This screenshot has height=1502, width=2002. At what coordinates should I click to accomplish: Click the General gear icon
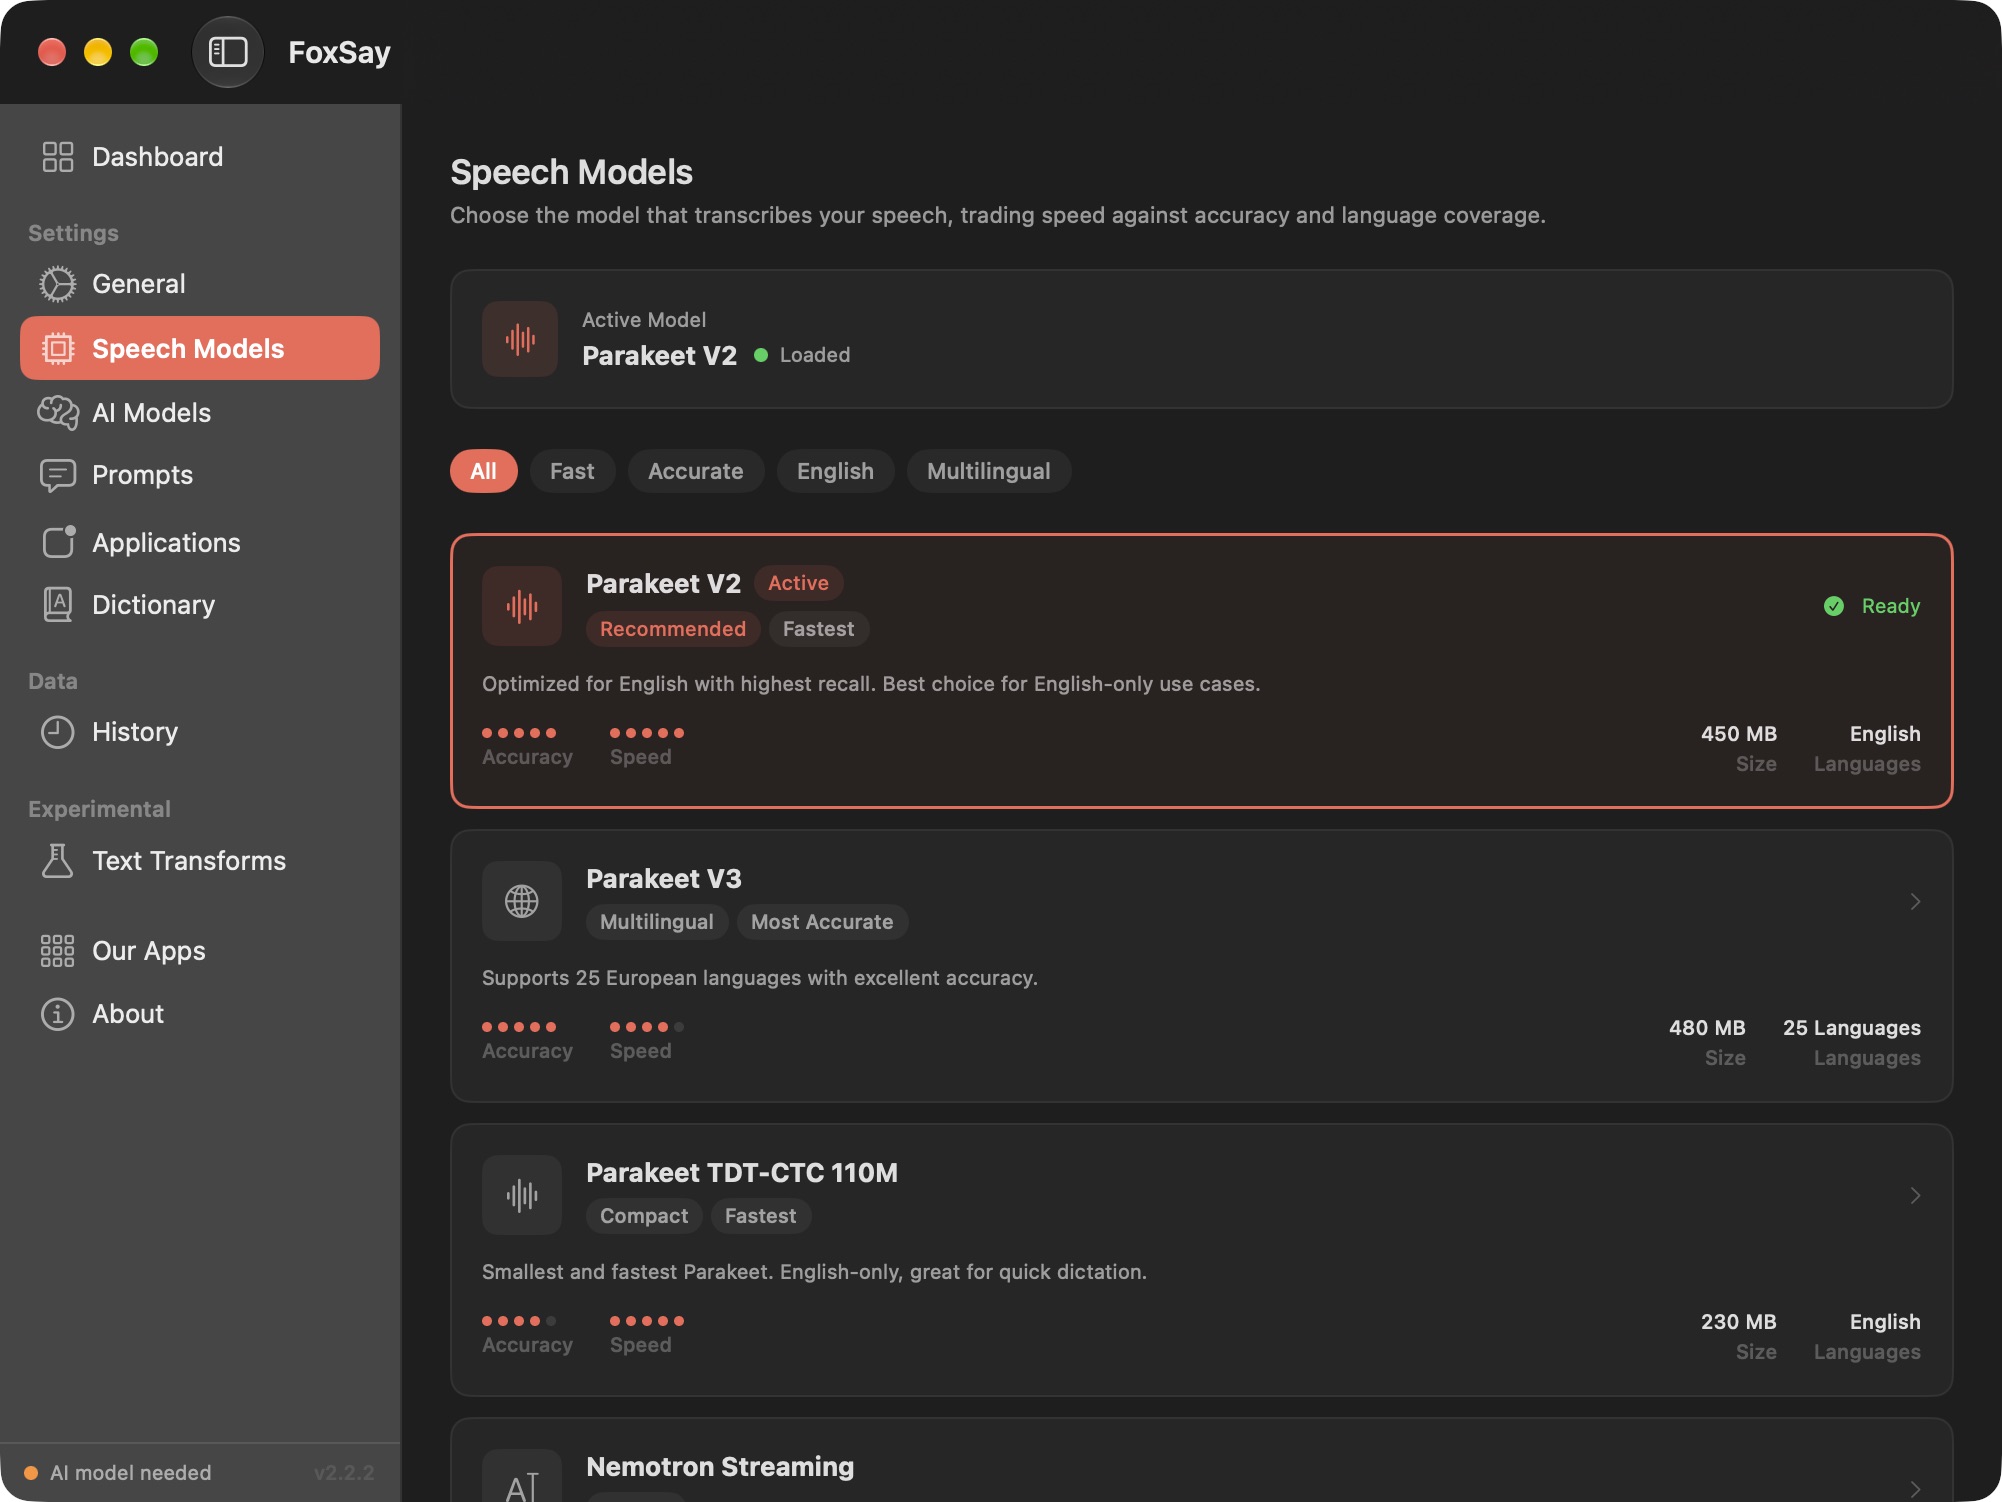(x=57, y=284)
